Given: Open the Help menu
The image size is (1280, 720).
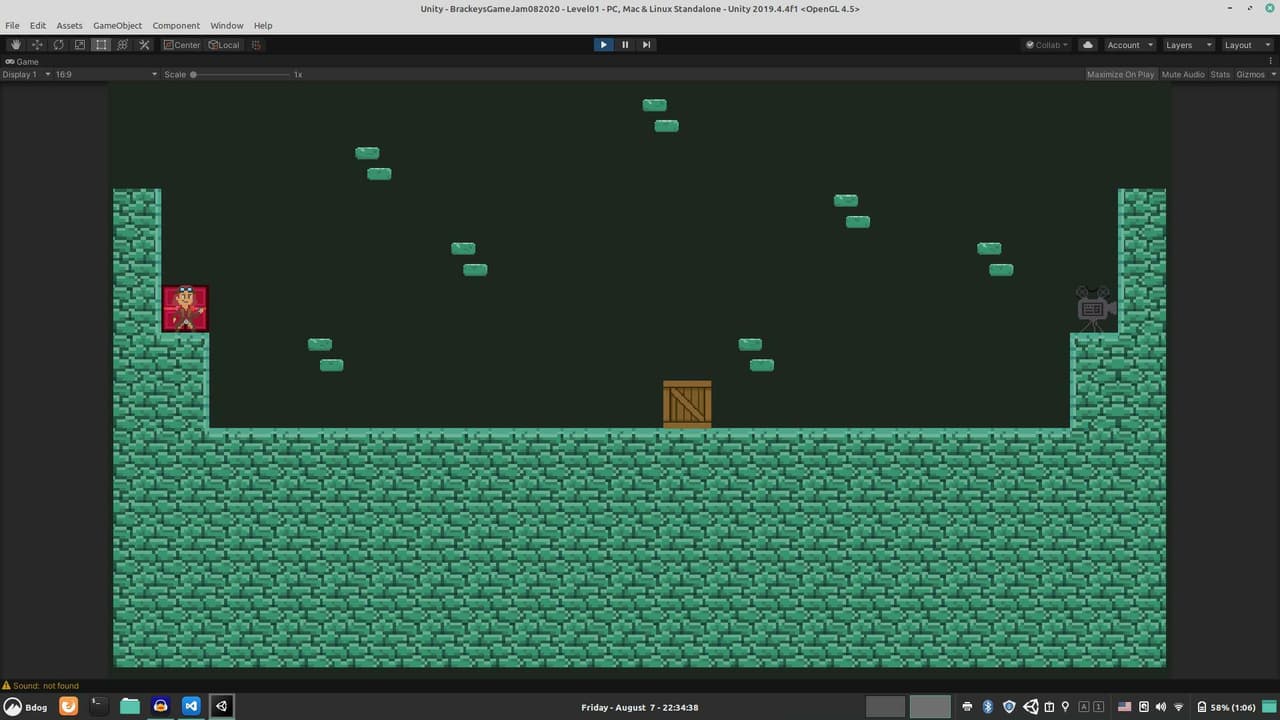Looking at the screenshot, I should click(x=263, y=25).
